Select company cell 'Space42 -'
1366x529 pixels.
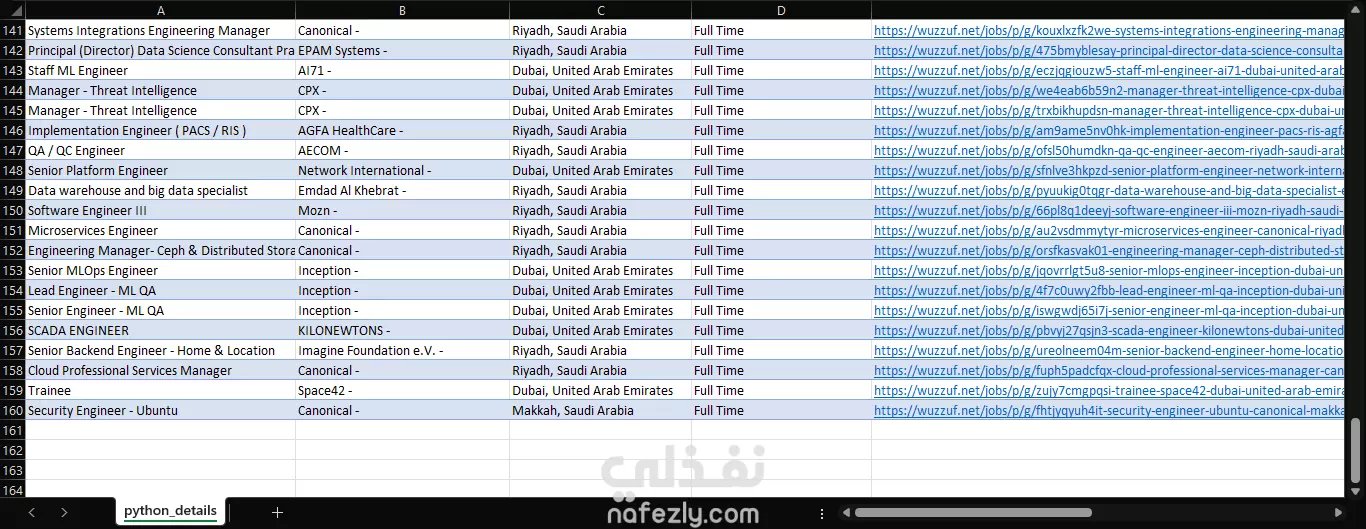coord(403,390)
